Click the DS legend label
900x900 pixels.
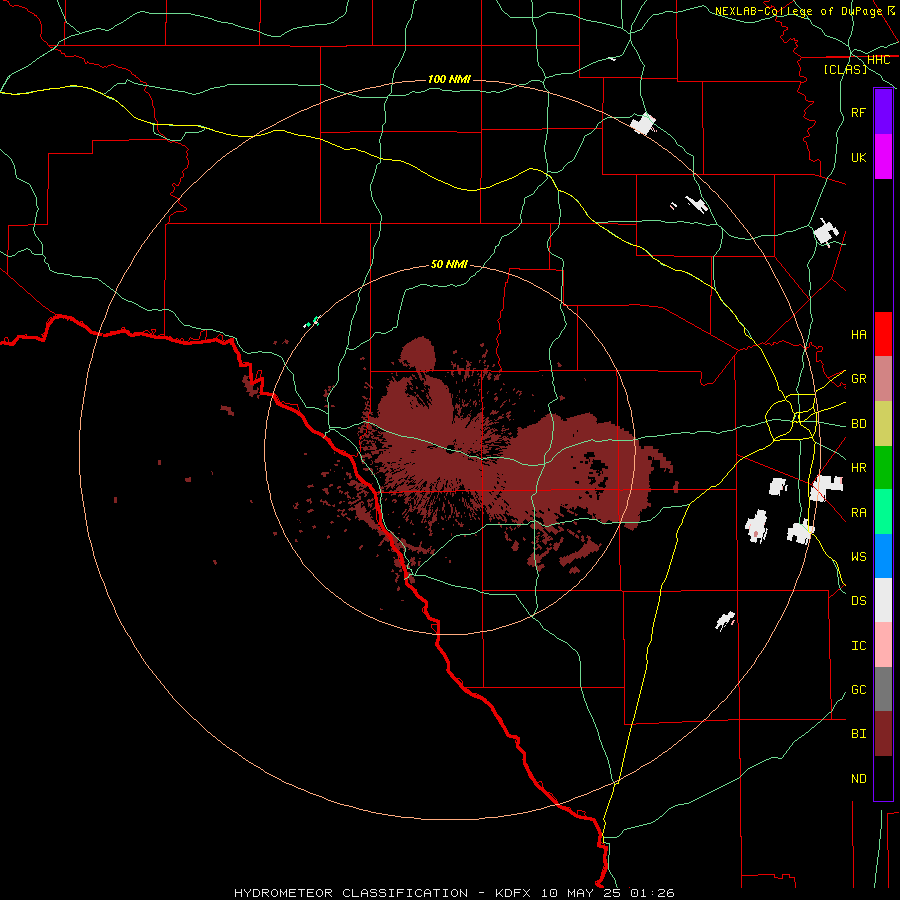pos(858,601)
